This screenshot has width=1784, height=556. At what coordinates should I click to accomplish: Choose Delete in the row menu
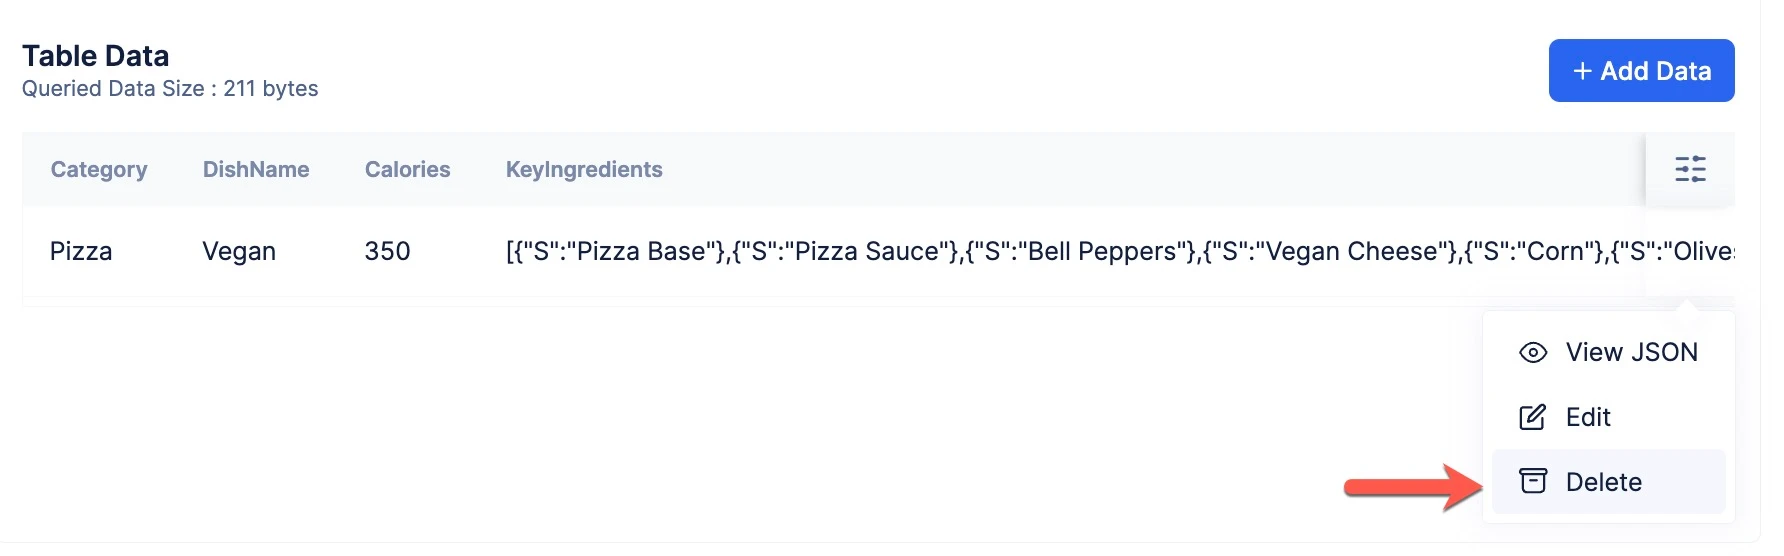coord(1608,481)
